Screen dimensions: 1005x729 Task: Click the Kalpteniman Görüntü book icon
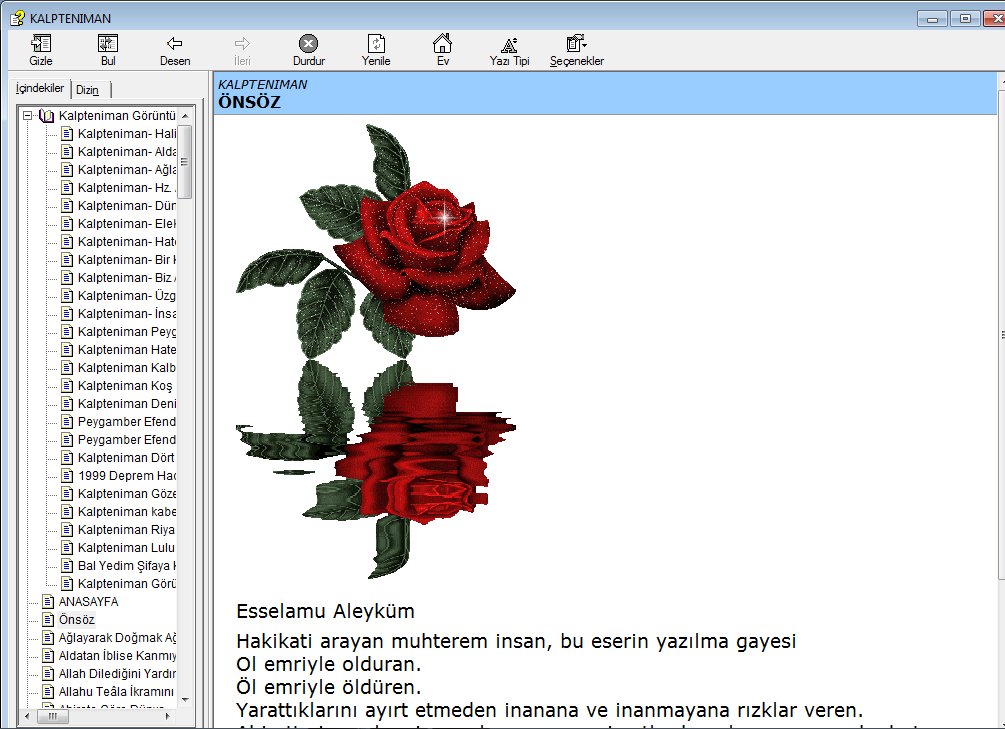[x=47, y=116]
